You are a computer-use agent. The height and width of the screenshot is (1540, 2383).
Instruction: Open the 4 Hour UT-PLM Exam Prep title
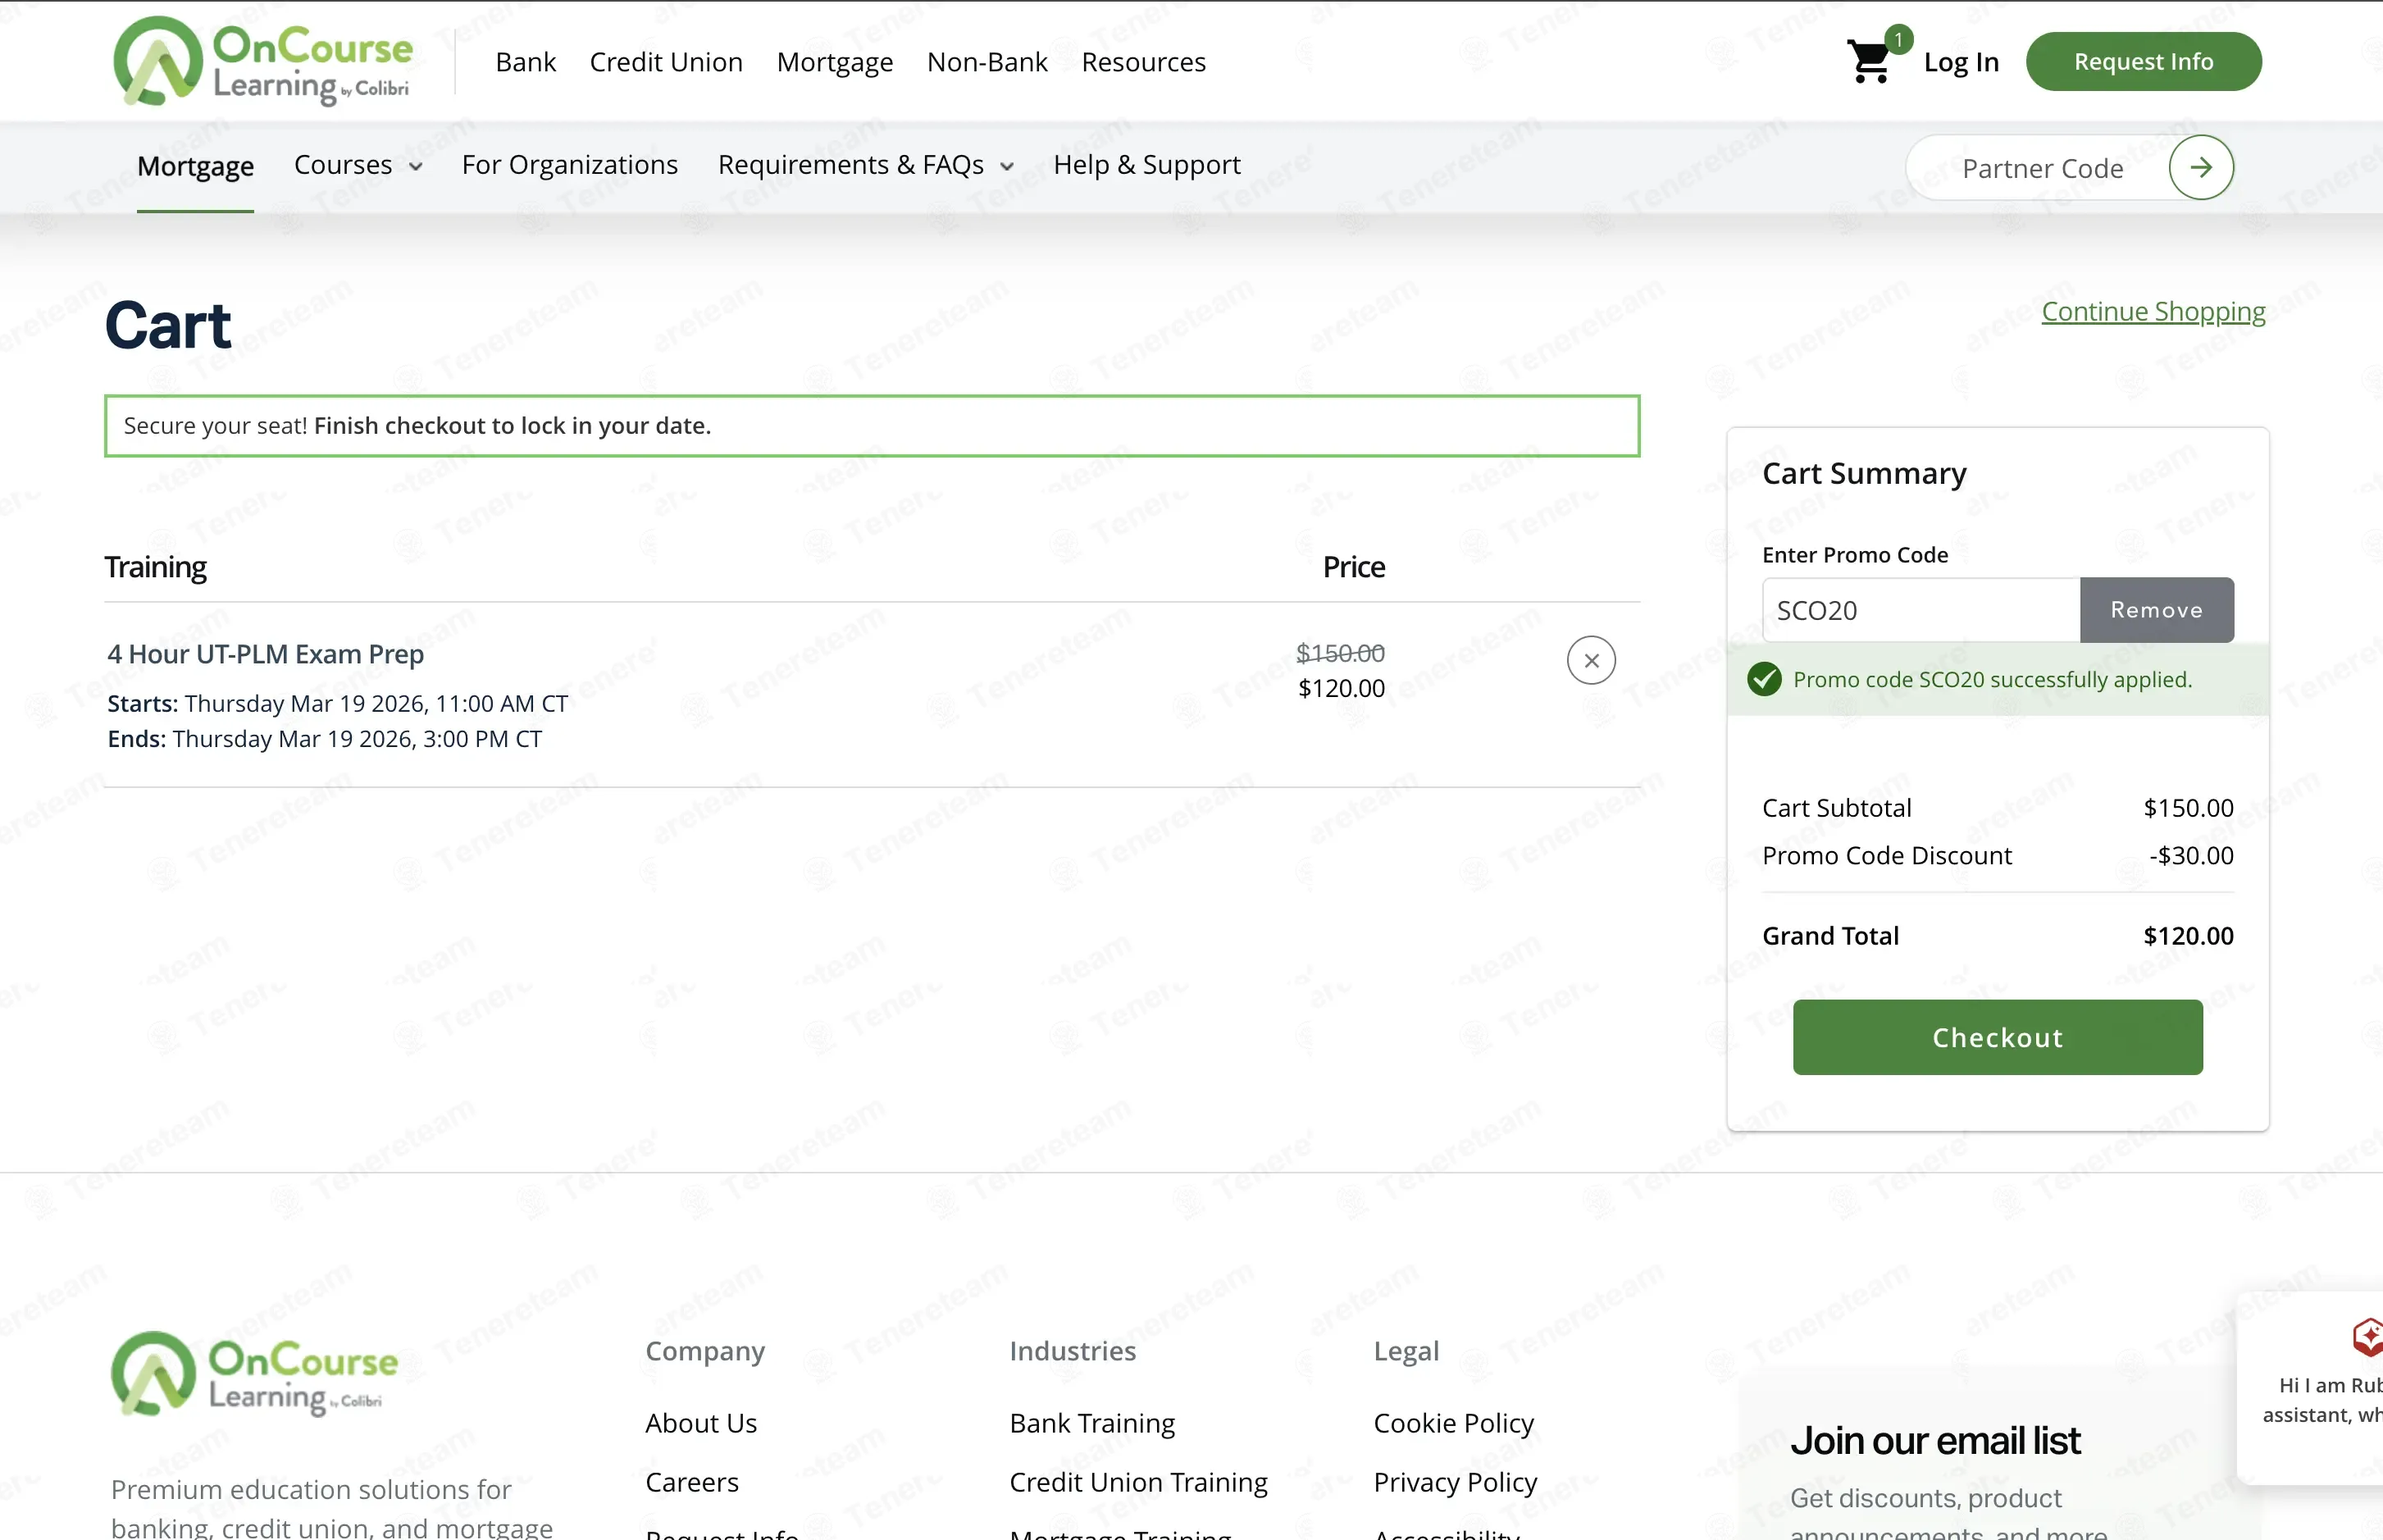(266, 654)
